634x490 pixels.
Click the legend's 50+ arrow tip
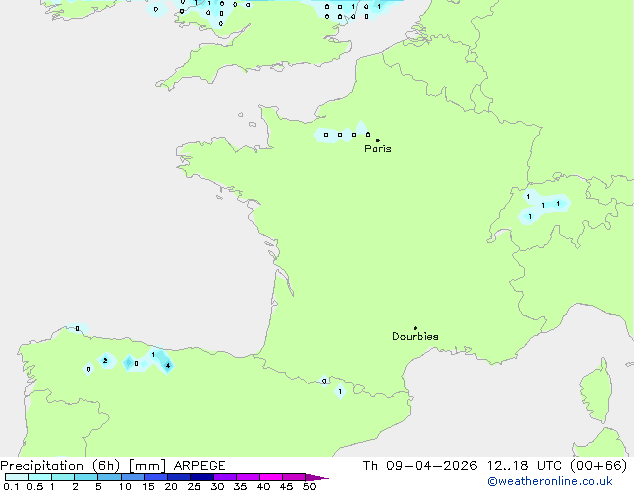[x=317, y=477]
